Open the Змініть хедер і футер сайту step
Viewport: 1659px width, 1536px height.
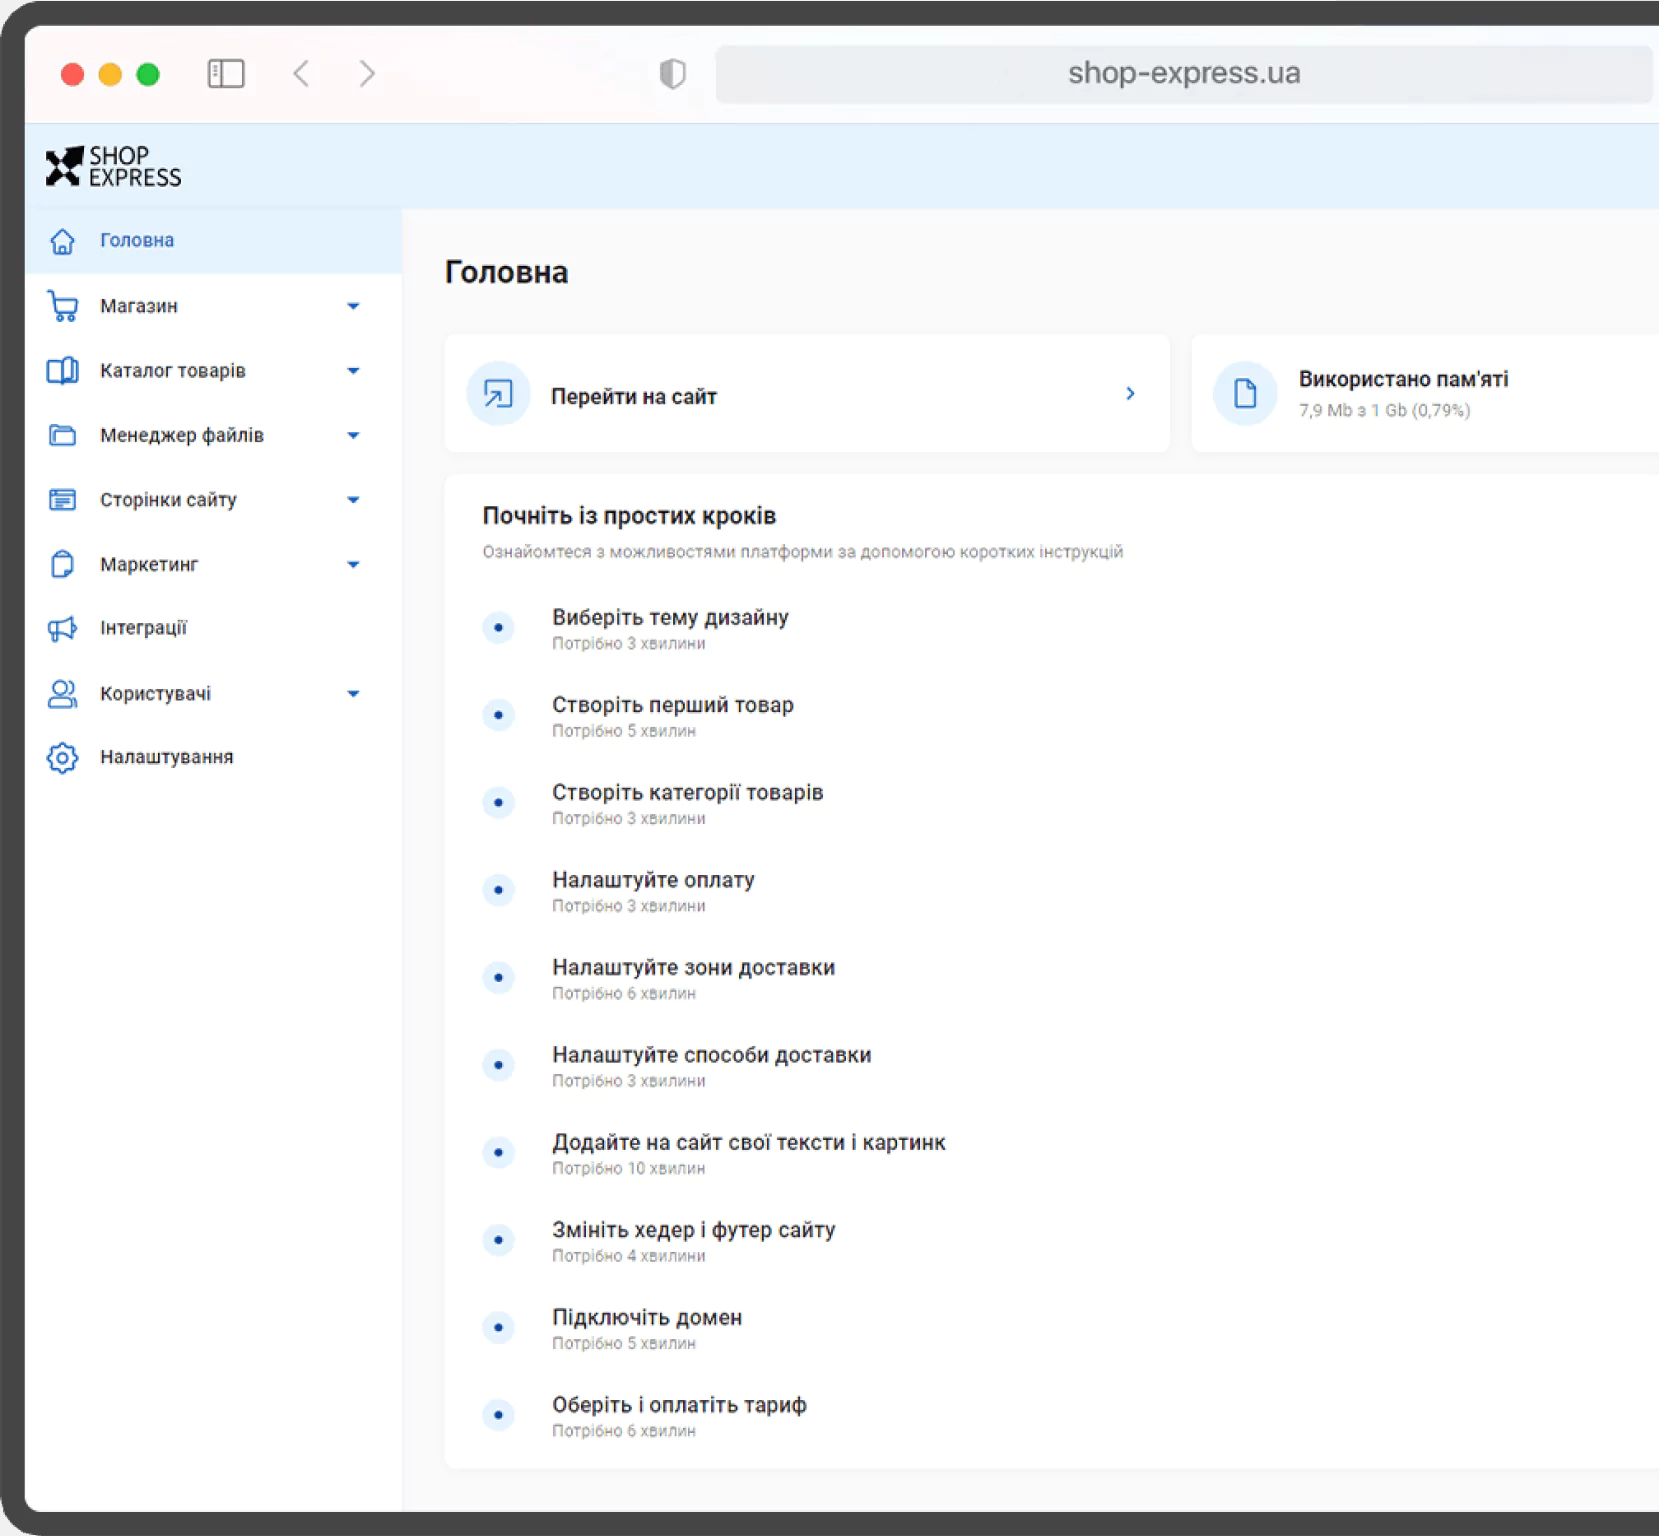pyautogui.click(x=693, y=1230)
